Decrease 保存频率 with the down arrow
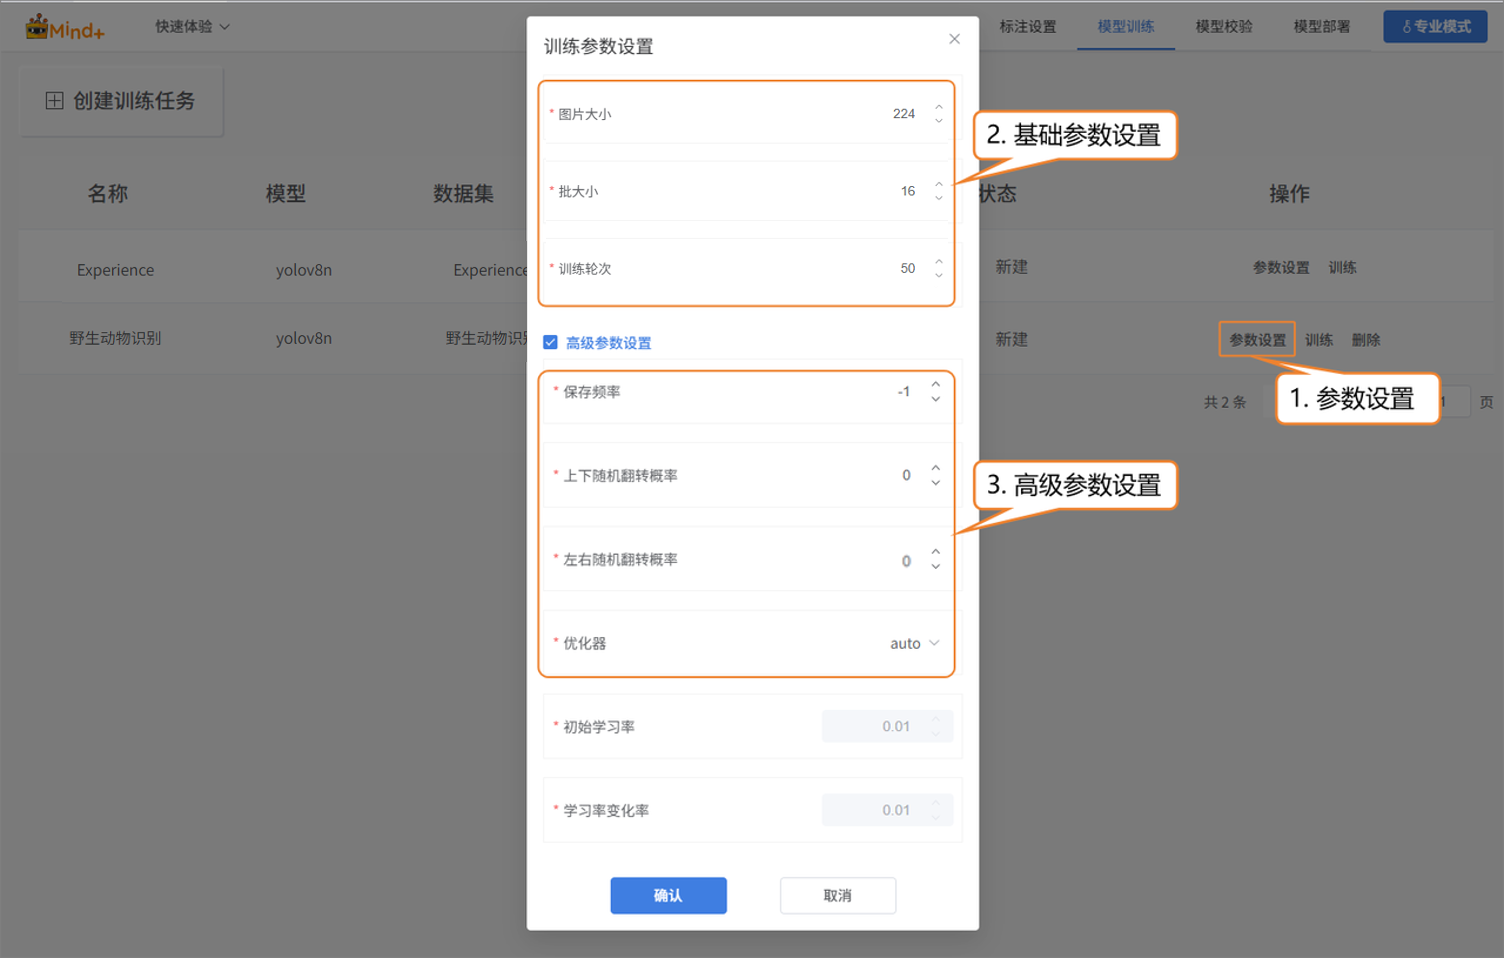1505x958 pixels. coord(935,399)
